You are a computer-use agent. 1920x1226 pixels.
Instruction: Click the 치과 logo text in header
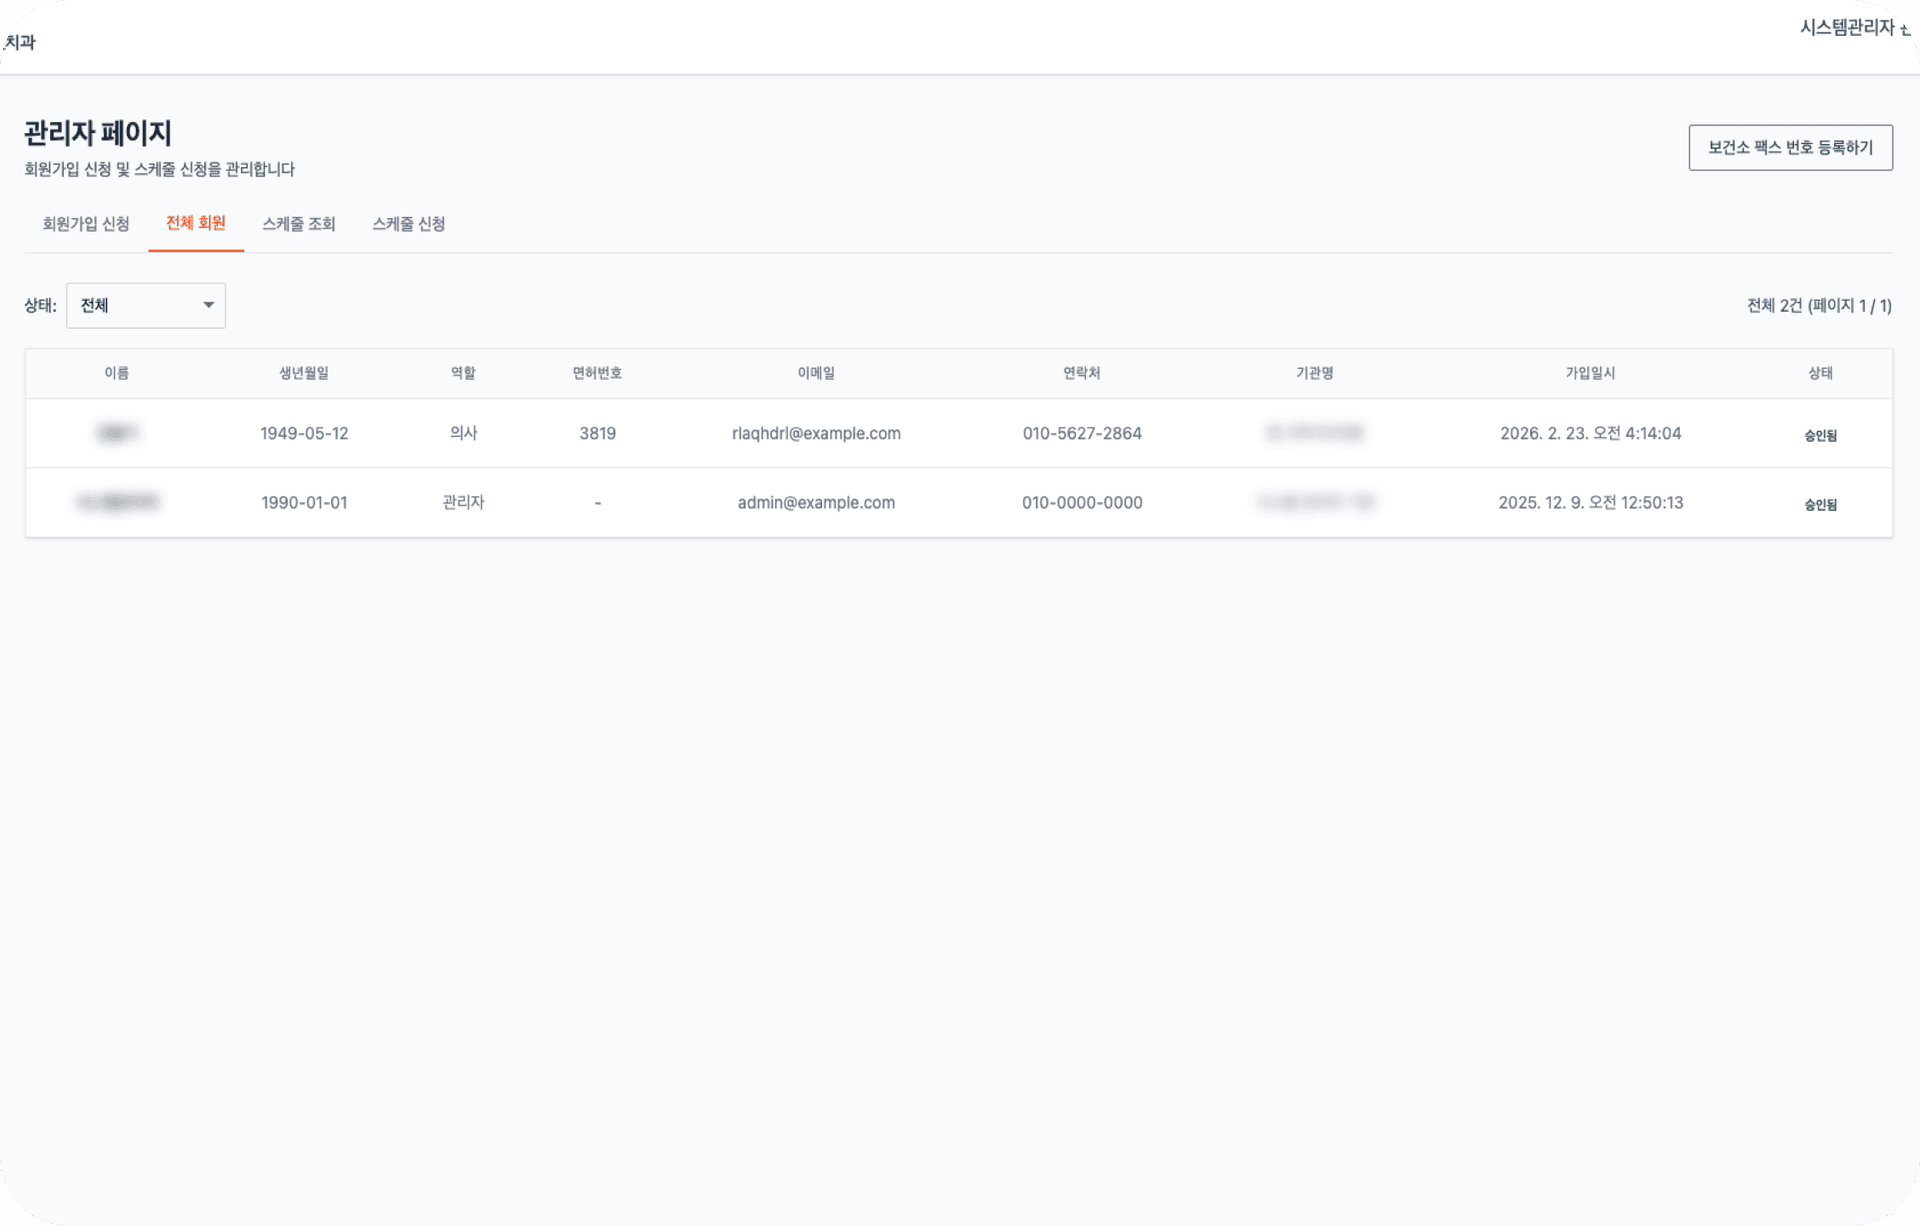(20, 42)
